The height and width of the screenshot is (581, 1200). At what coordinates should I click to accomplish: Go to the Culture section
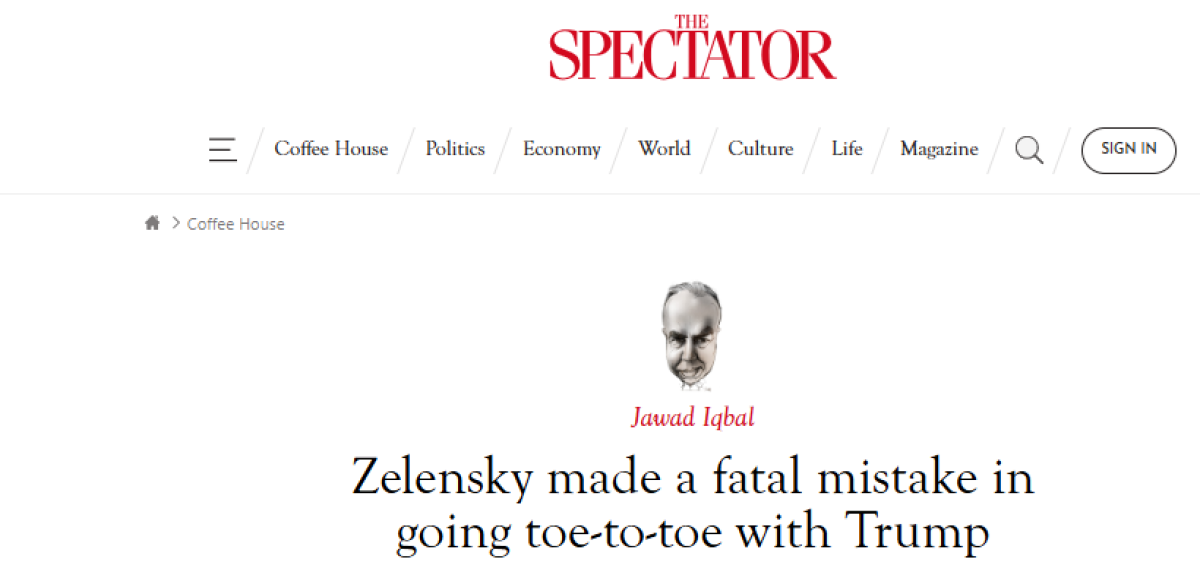click(x=760, y=149)
